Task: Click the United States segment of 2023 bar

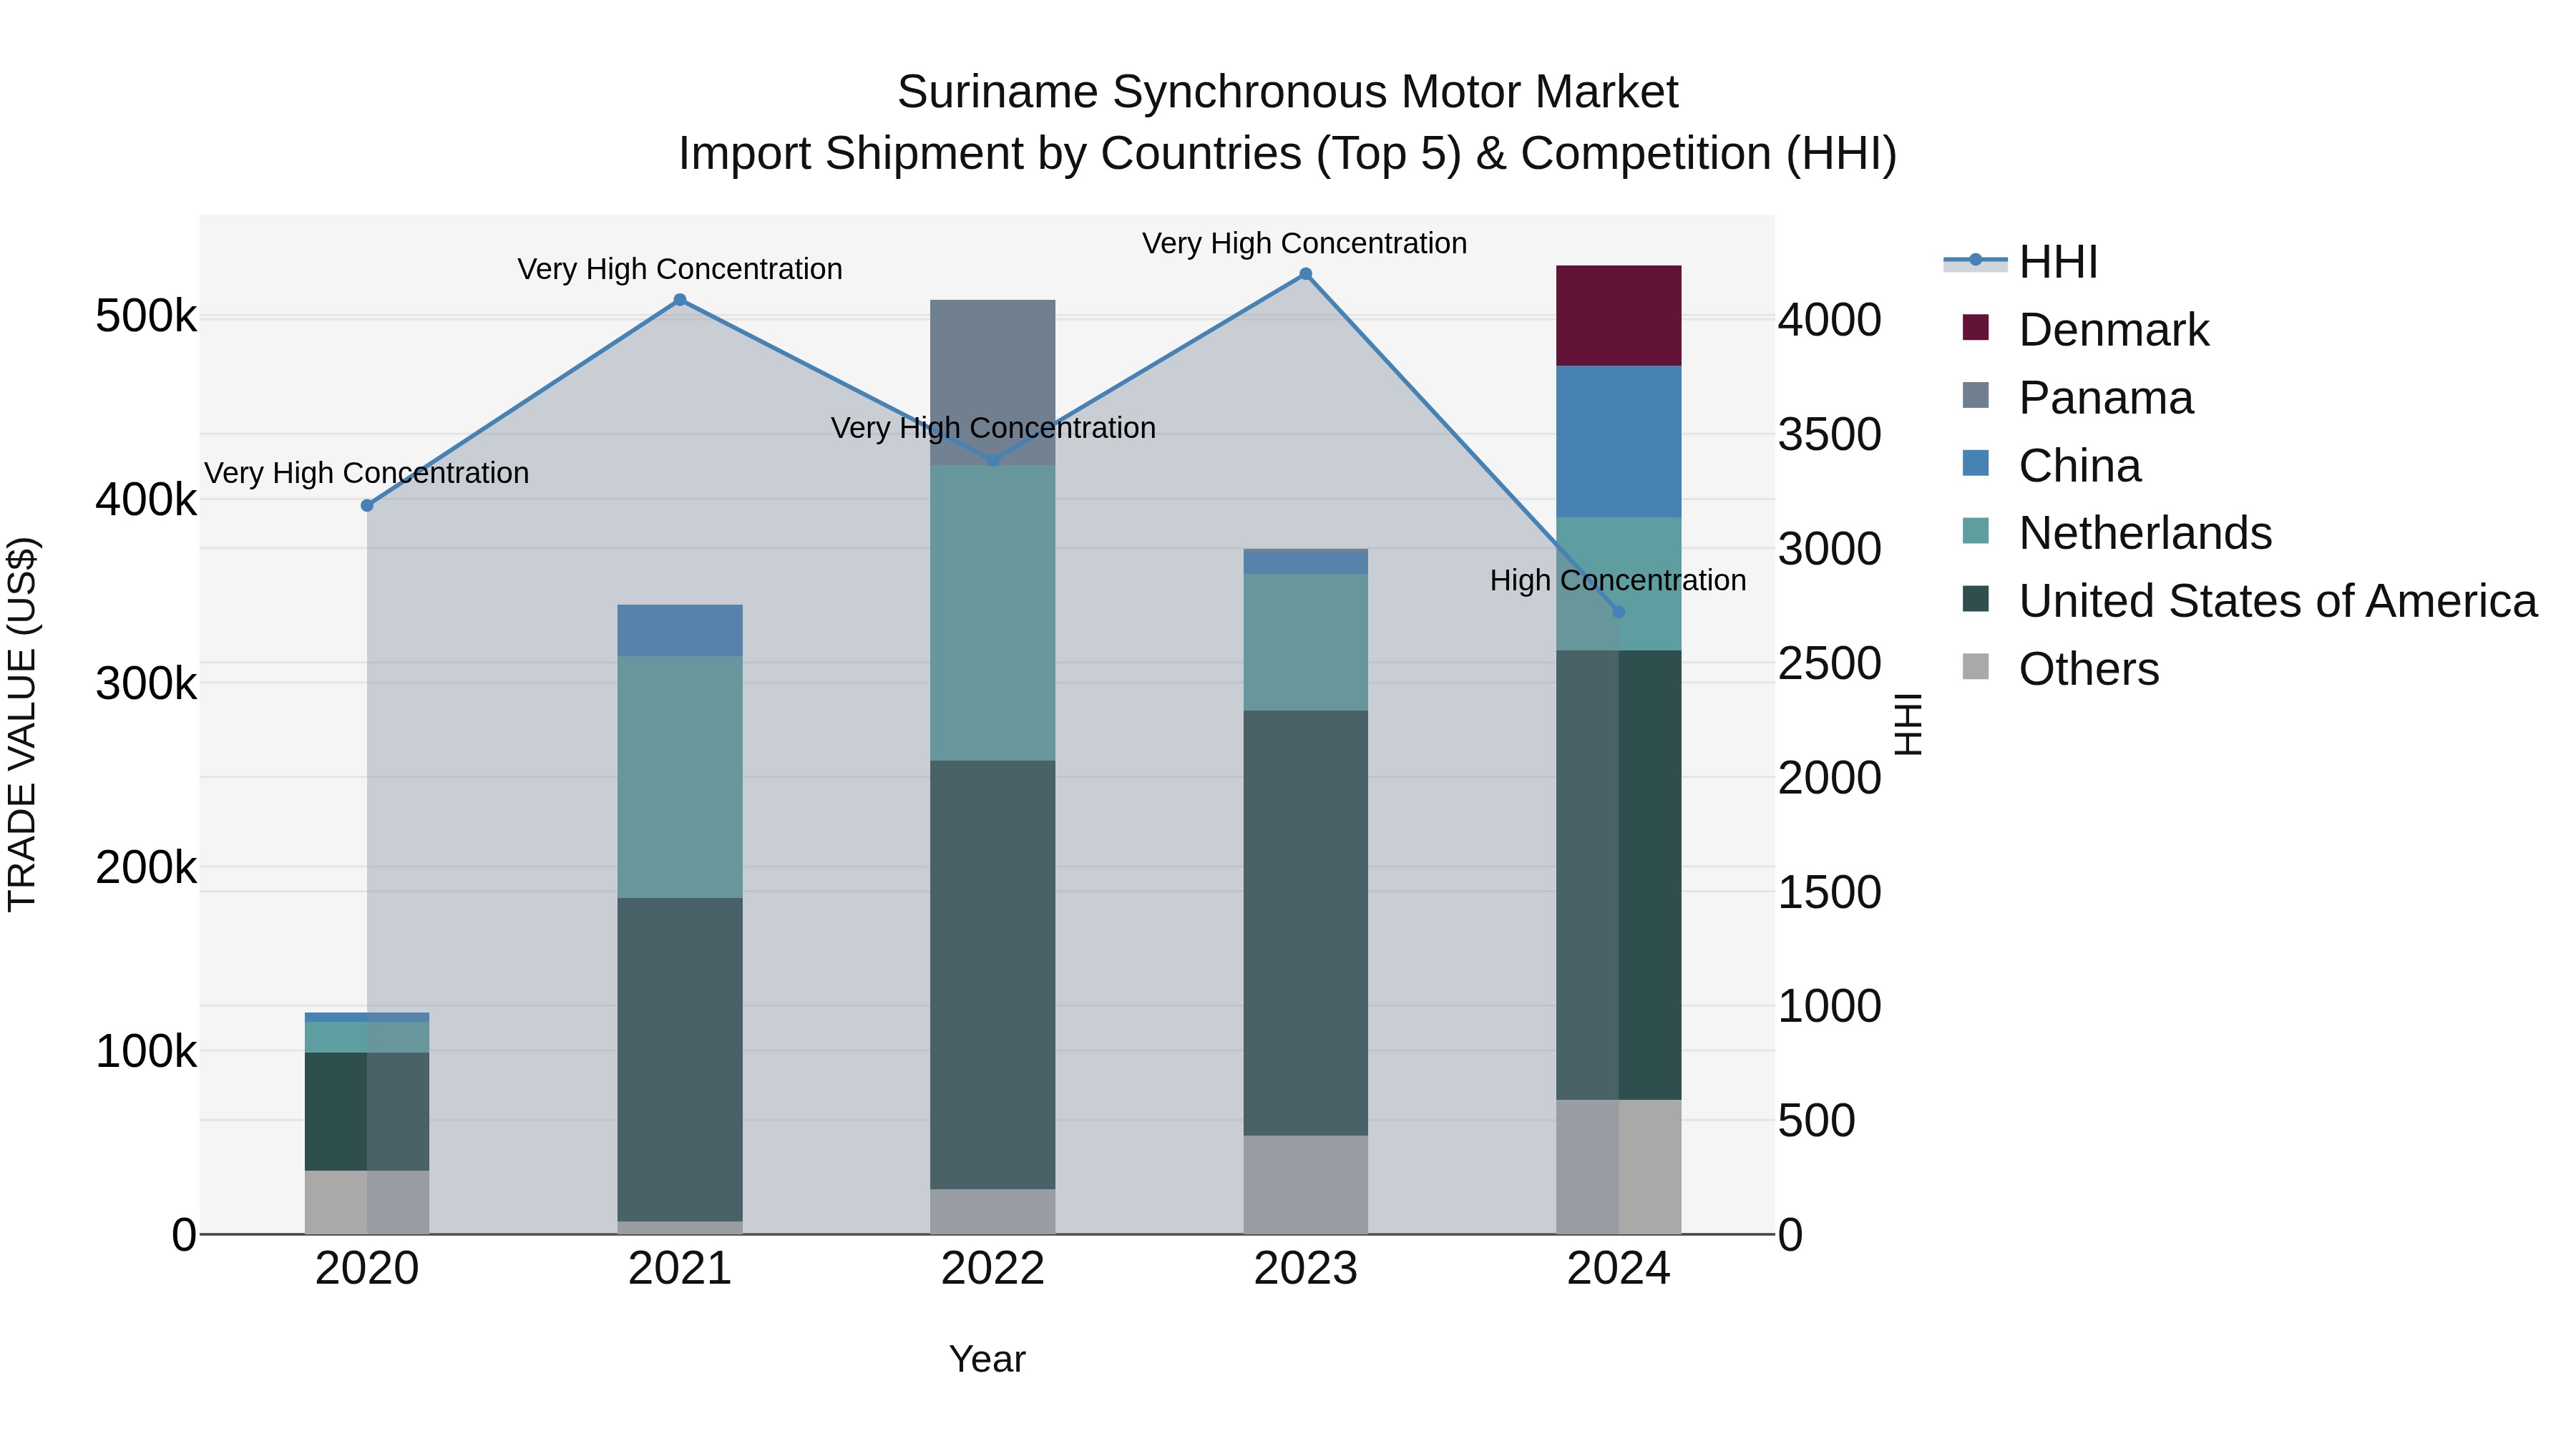Action: point(1306,923)
